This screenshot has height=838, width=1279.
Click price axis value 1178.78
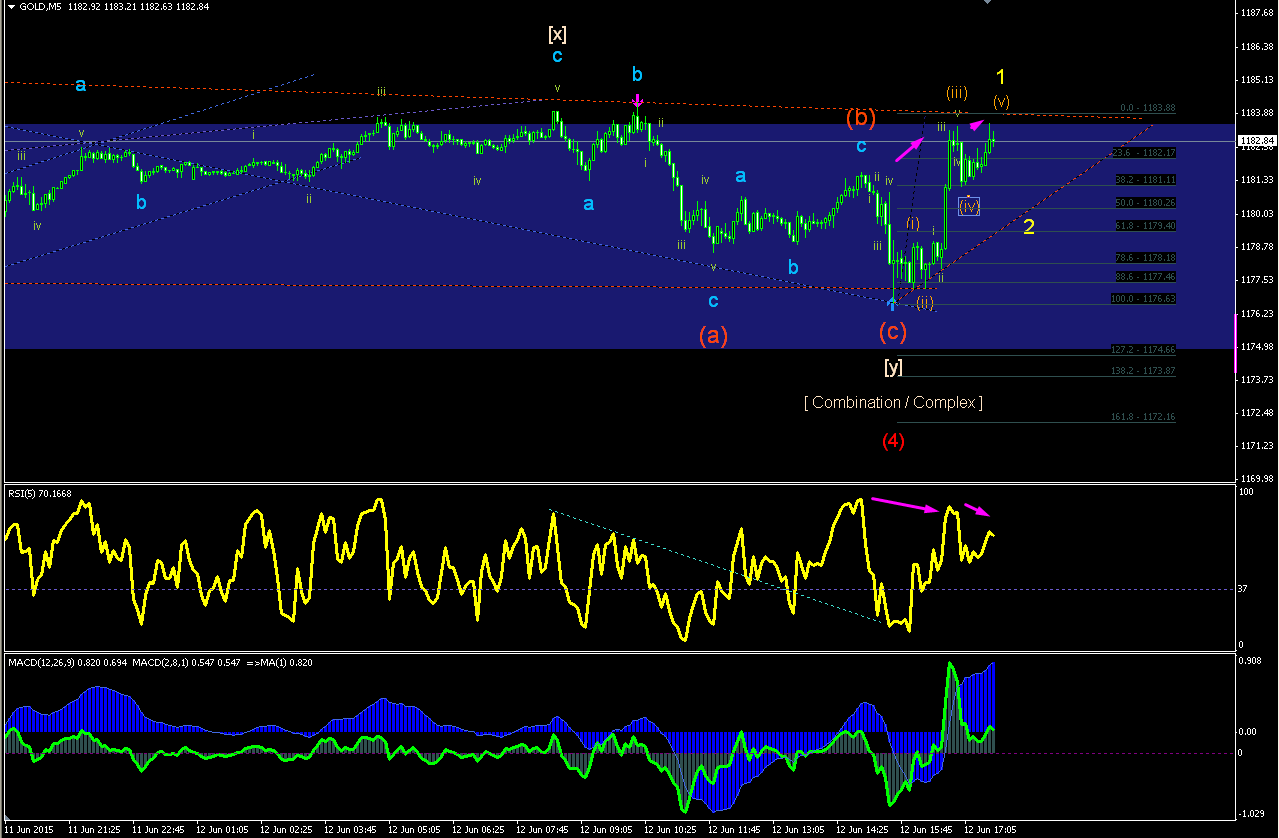point(1256,247)
